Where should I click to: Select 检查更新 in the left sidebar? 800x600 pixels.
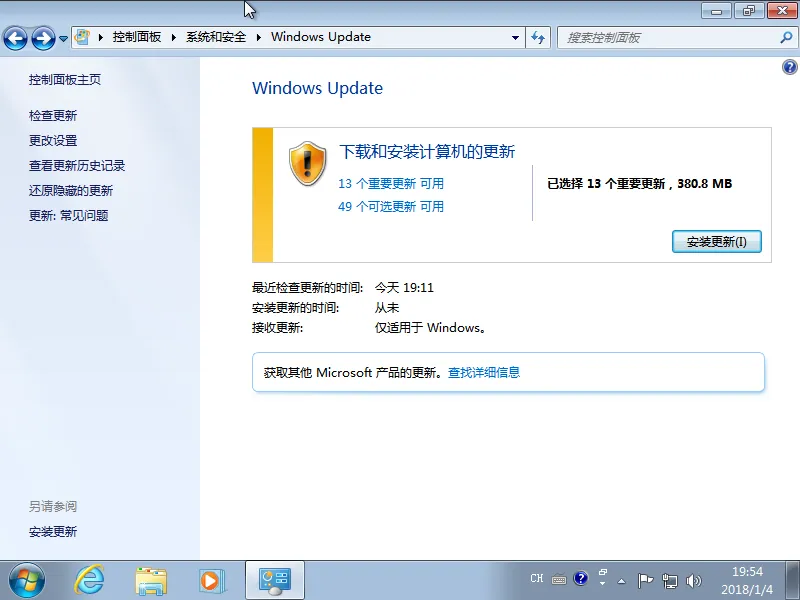coord(53,116)
